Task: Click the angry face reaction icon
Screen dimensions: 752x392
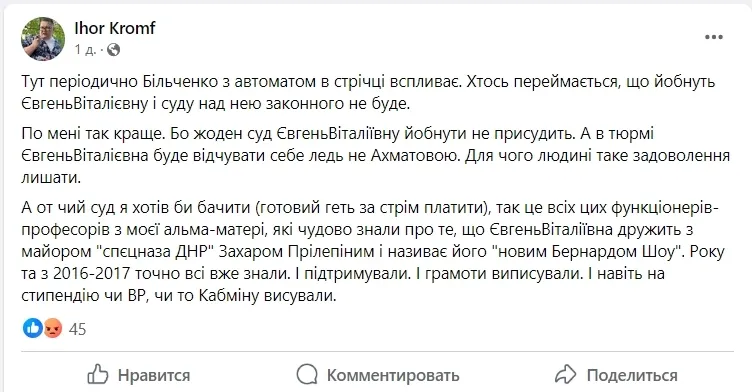Action: pos(53,329)
